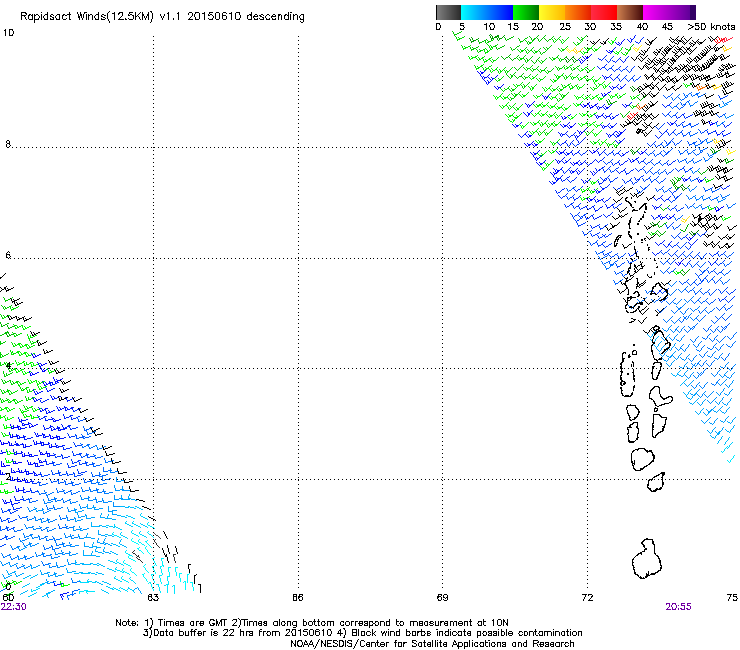The image size is (740, 650).
Task: Pick the red 30–35 knots legend segment
Action: tap(604, 12)
